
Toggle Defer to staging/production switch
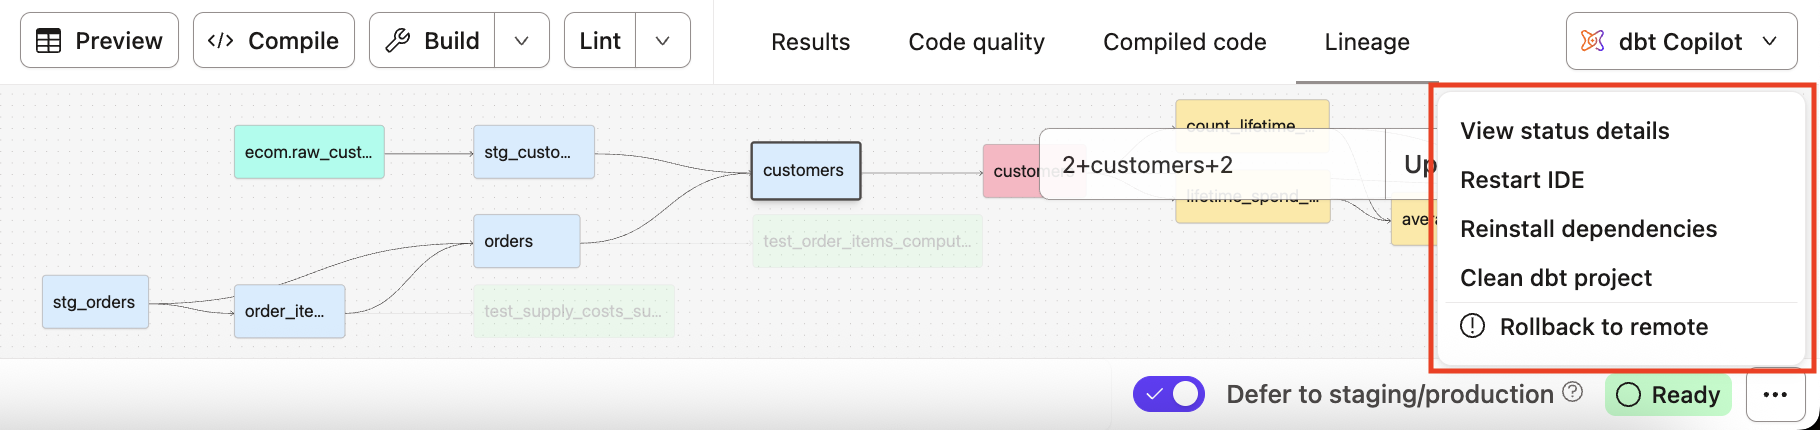[x=1168, y=395]
